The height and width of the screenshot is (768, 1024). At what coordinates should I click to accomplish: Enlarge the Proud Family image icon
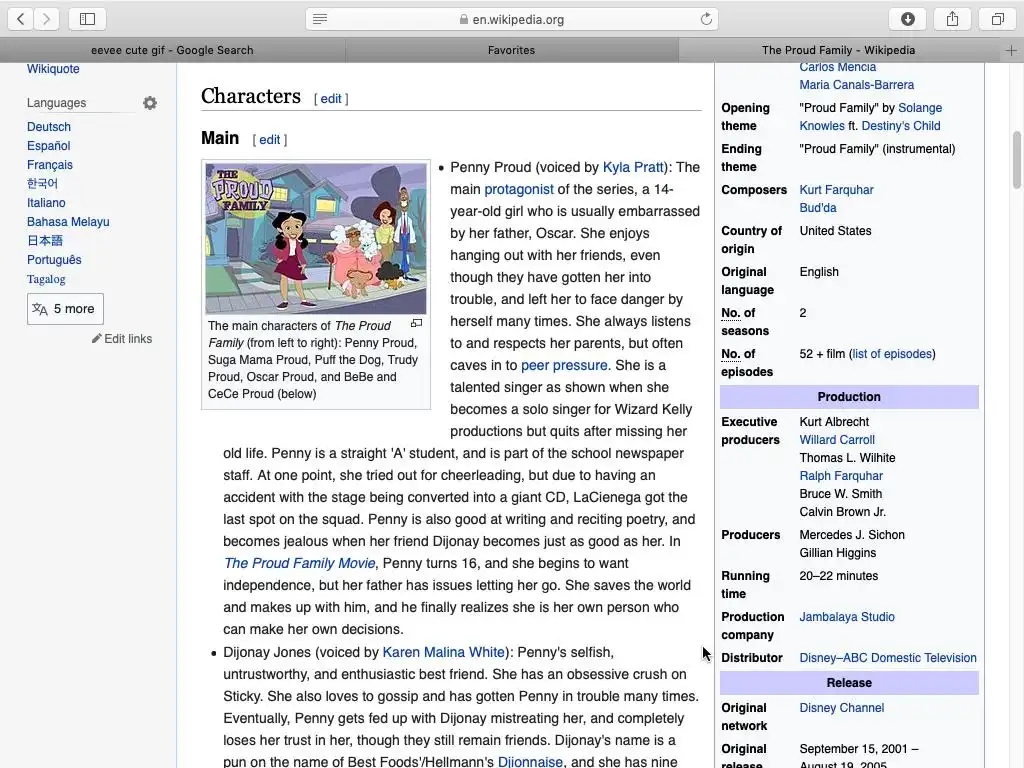[x=417, y=323]
